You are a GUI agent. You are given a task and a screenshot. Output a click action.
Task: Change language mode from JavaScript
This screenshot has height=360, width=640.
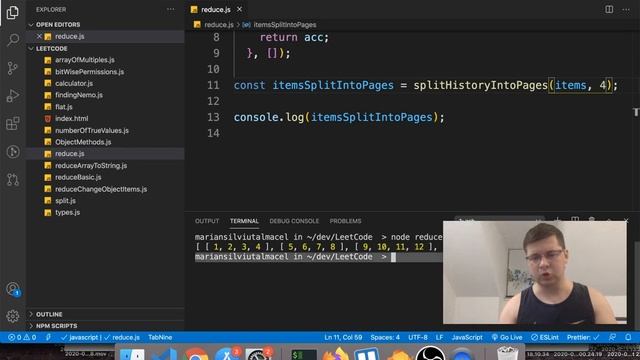[x=467, y=338]
